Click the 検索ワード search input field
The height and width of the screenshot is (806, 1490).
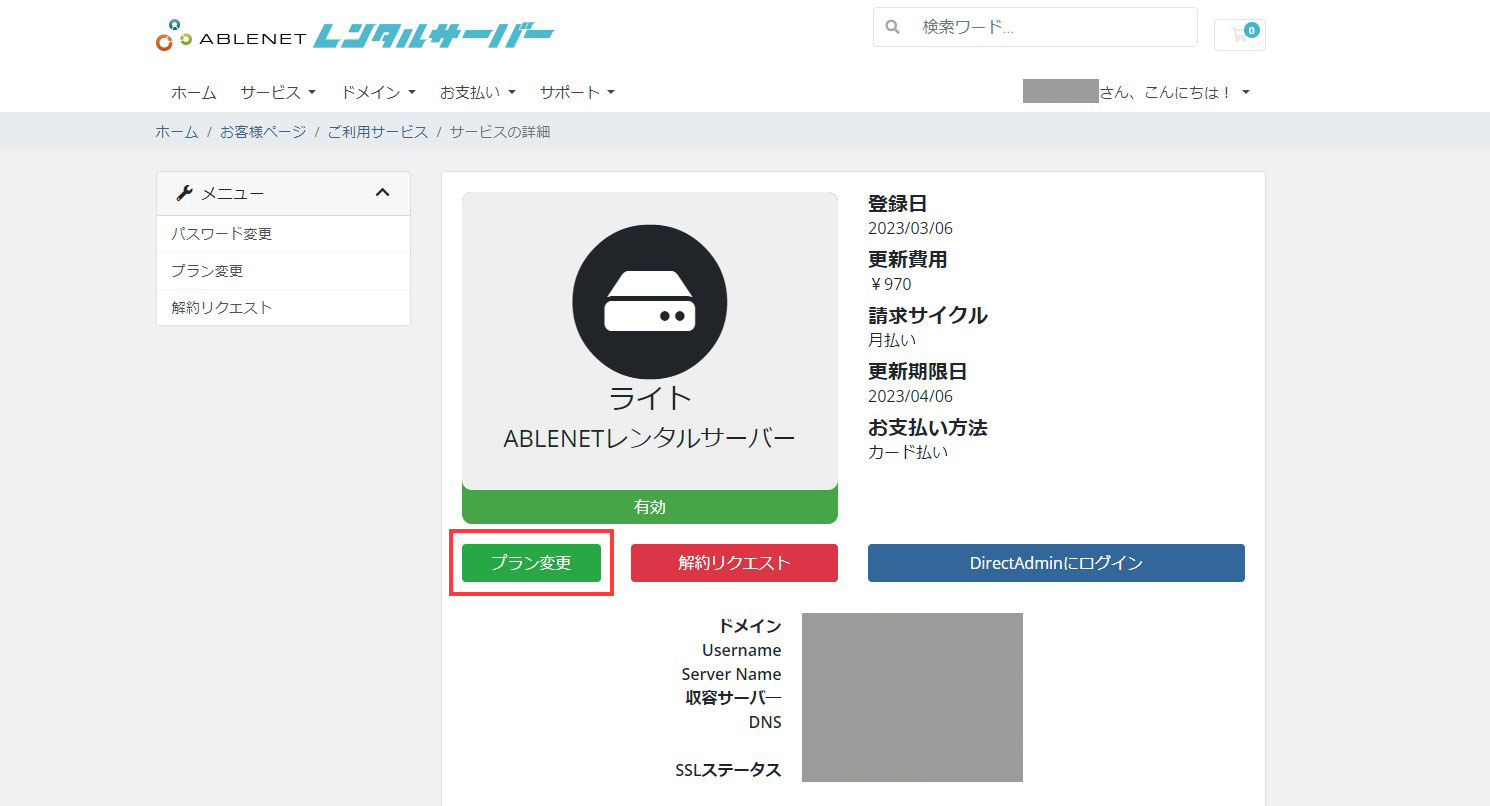point(1050,27)
